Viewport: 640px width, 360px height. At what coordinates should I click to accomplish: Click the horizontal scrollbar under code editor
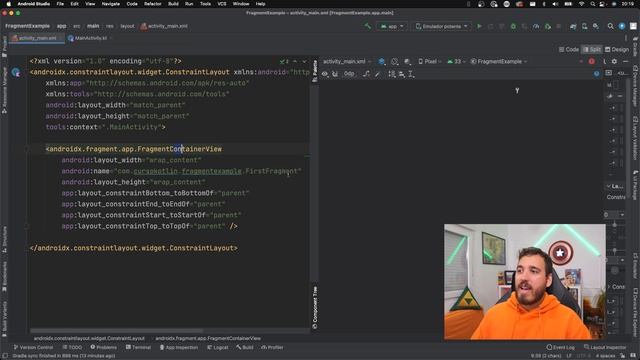point(117,331)
